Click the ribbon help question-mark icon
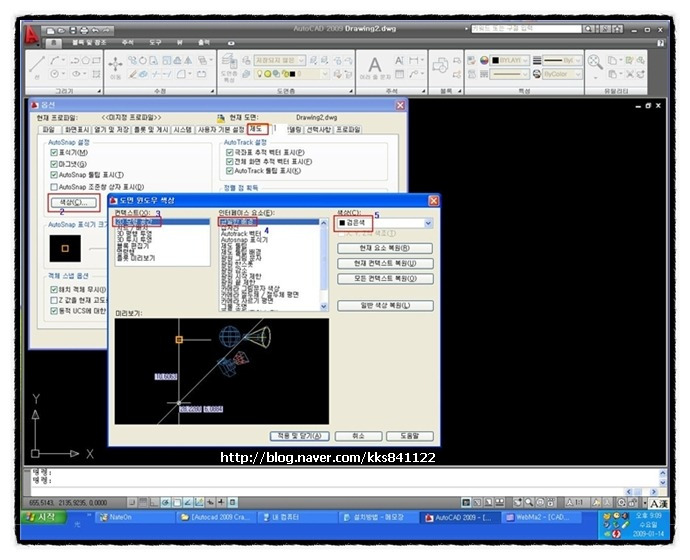This screenshot has width=690, height=560. pos(660,43)
